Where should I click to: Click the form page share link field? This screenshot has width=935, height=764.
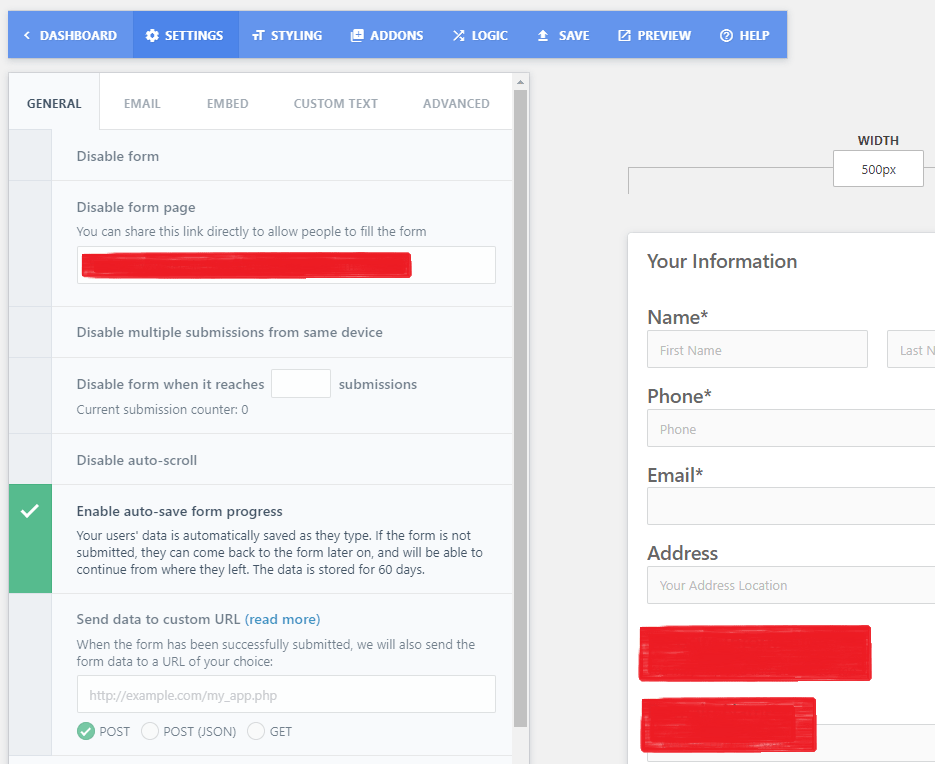point(286,265)
